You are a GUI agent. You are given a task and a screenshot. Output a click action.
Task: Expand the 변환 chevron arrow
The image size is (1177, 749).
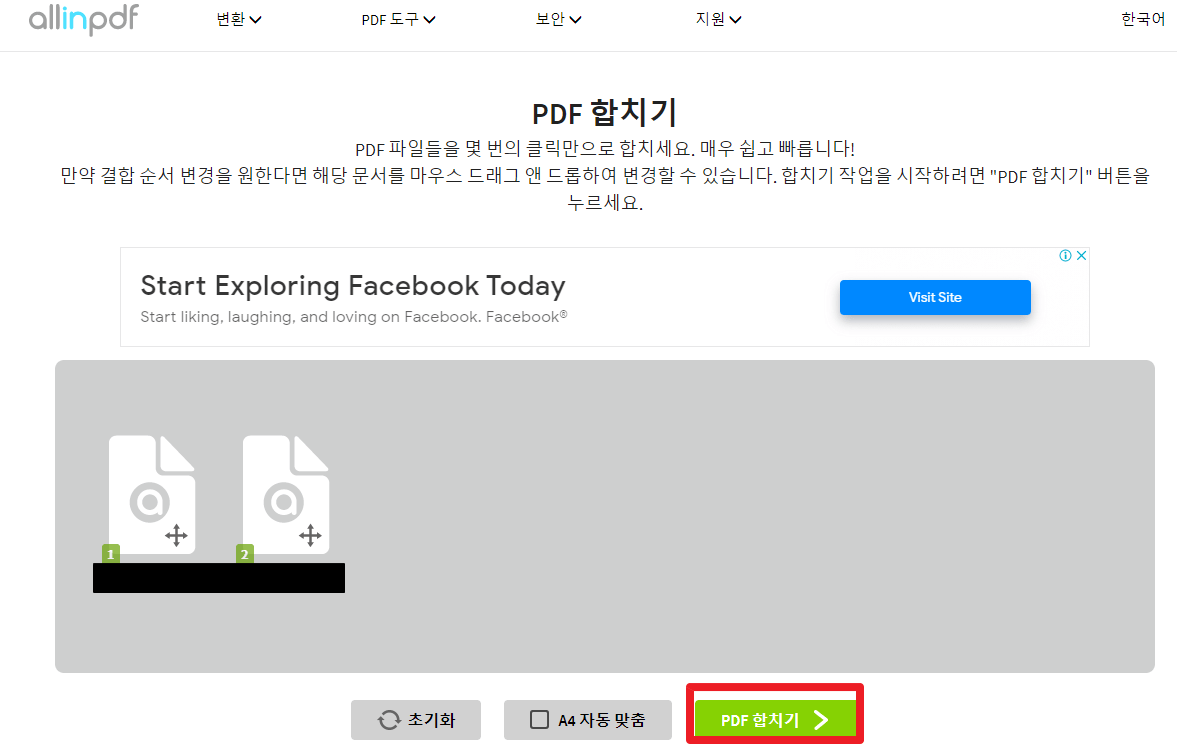click(x=255, y=20)
